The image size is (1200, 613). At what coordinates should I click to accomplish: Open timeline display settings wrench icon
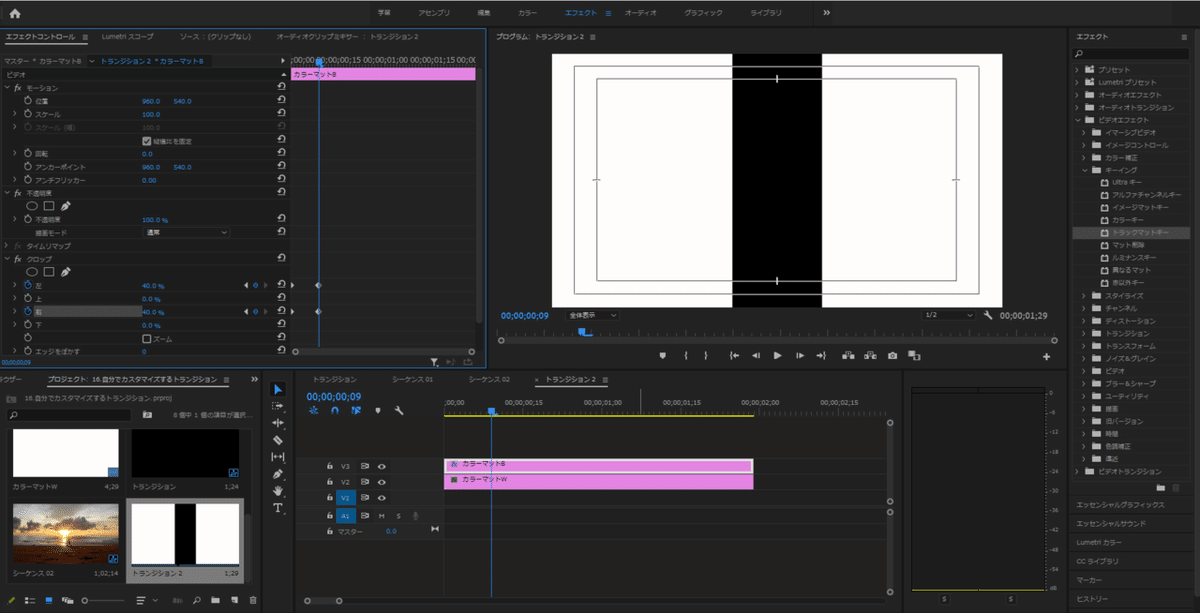pyautogui.click(x=399, y=410)
